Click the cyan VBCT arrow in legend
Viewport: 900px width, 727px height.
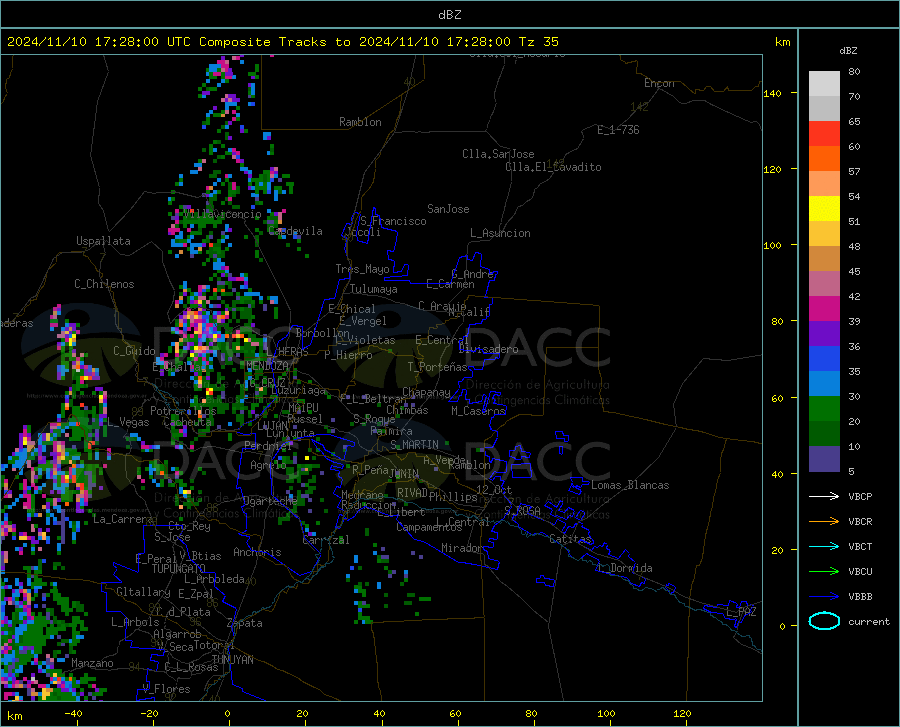(824, 546)
